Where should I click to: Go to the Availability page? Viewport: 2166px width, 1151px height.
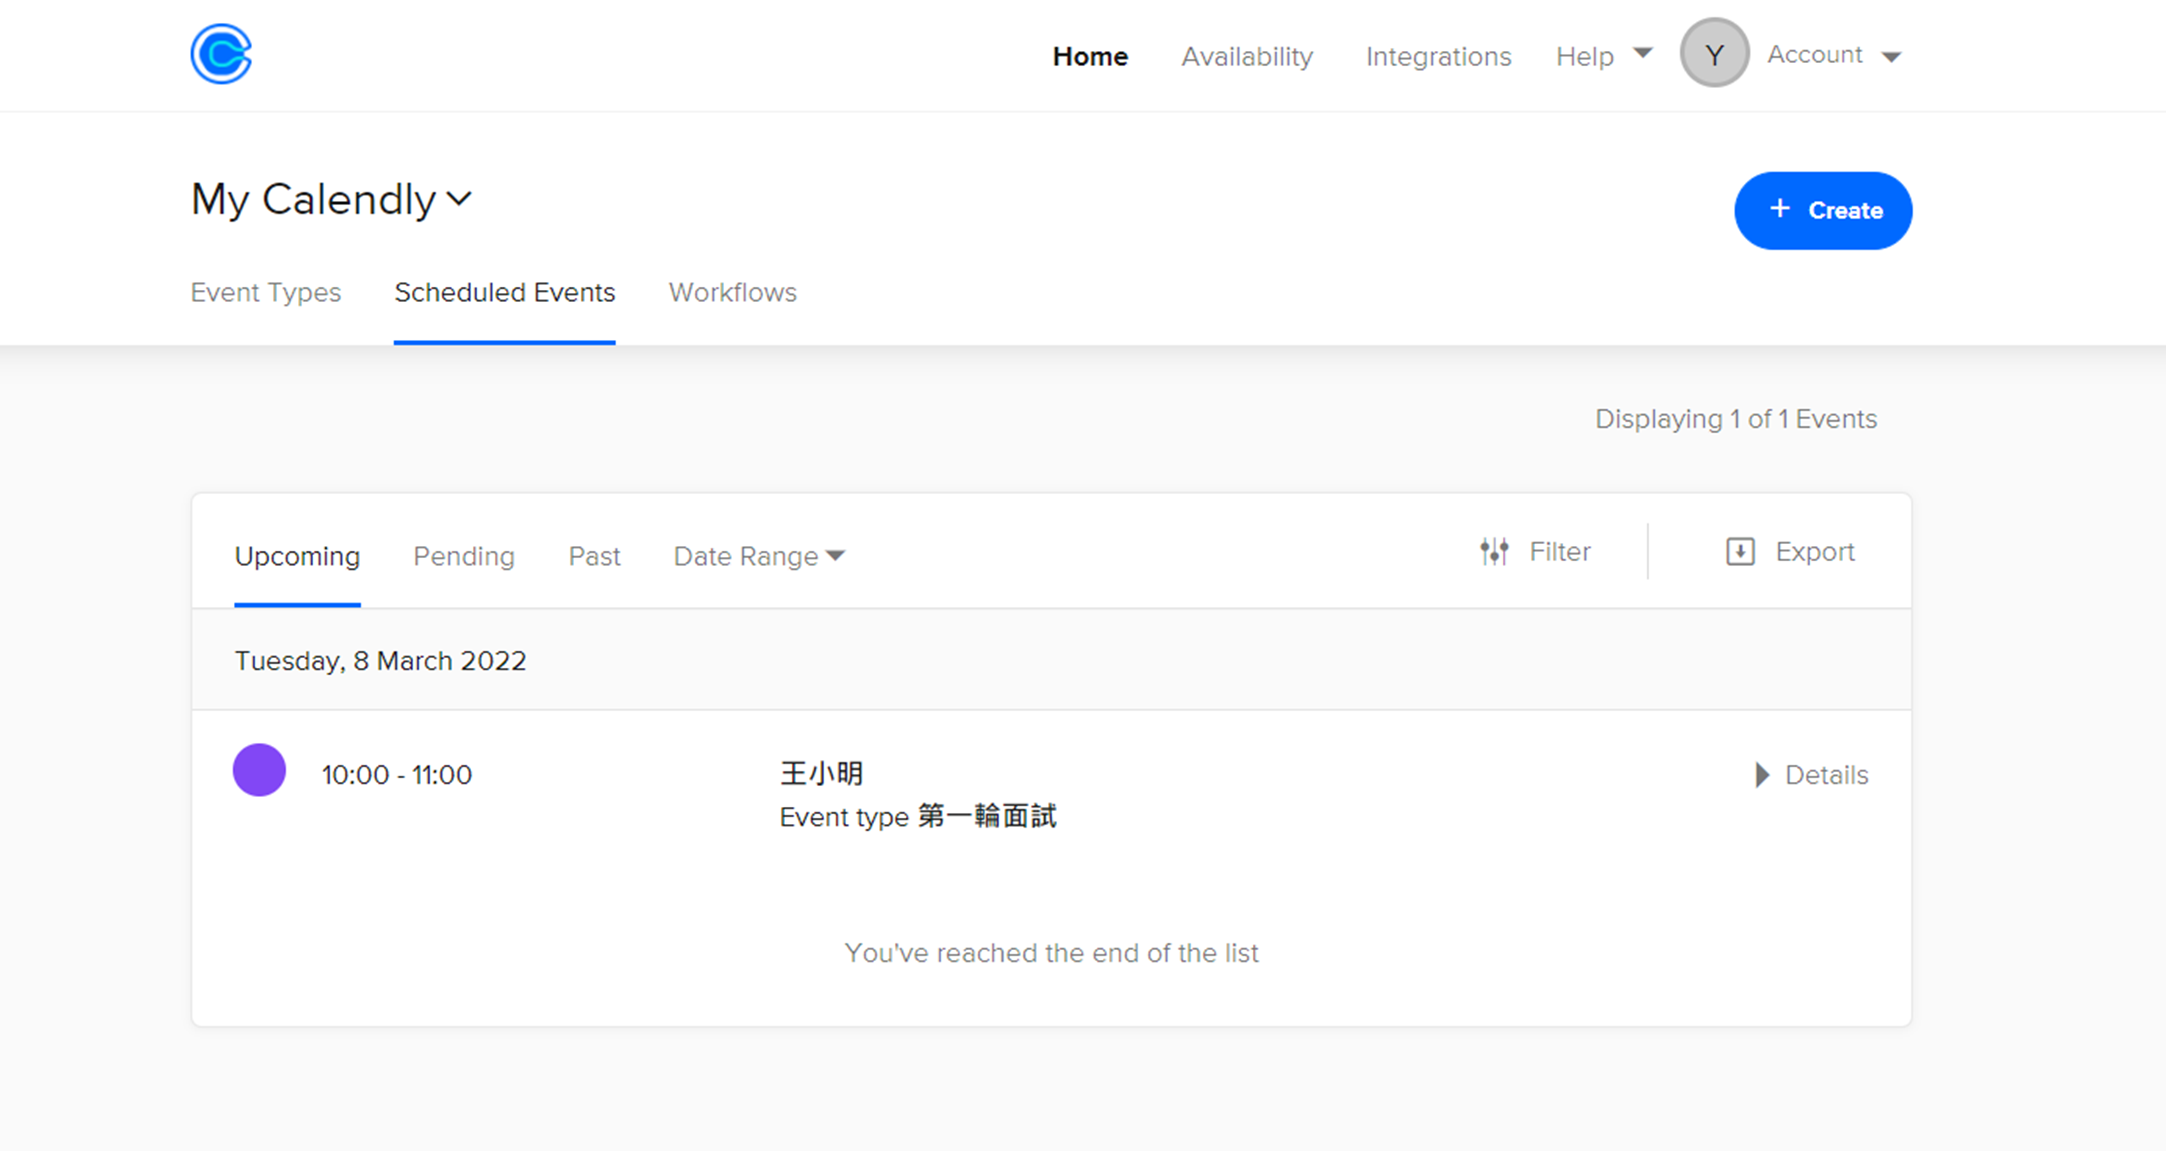coord(1247,56)
